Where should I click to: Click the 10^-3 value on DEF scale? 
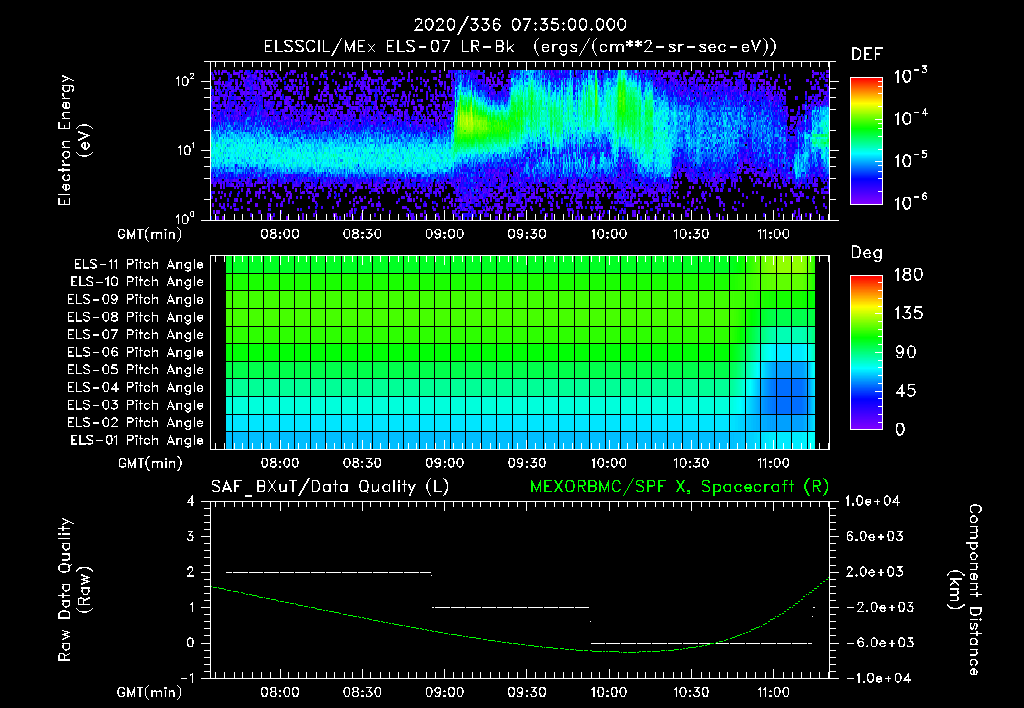910,76
